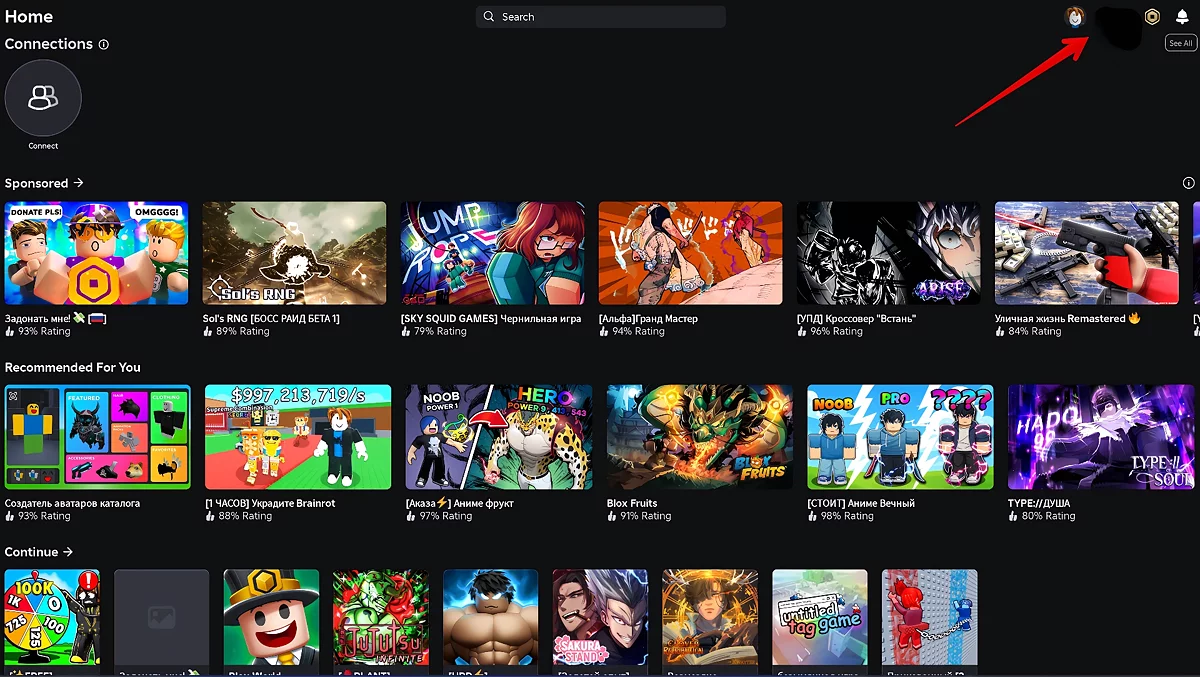This screenshot has width=1200, height=677.
Task: Click the Connect label under the icon
Action: 43,146
